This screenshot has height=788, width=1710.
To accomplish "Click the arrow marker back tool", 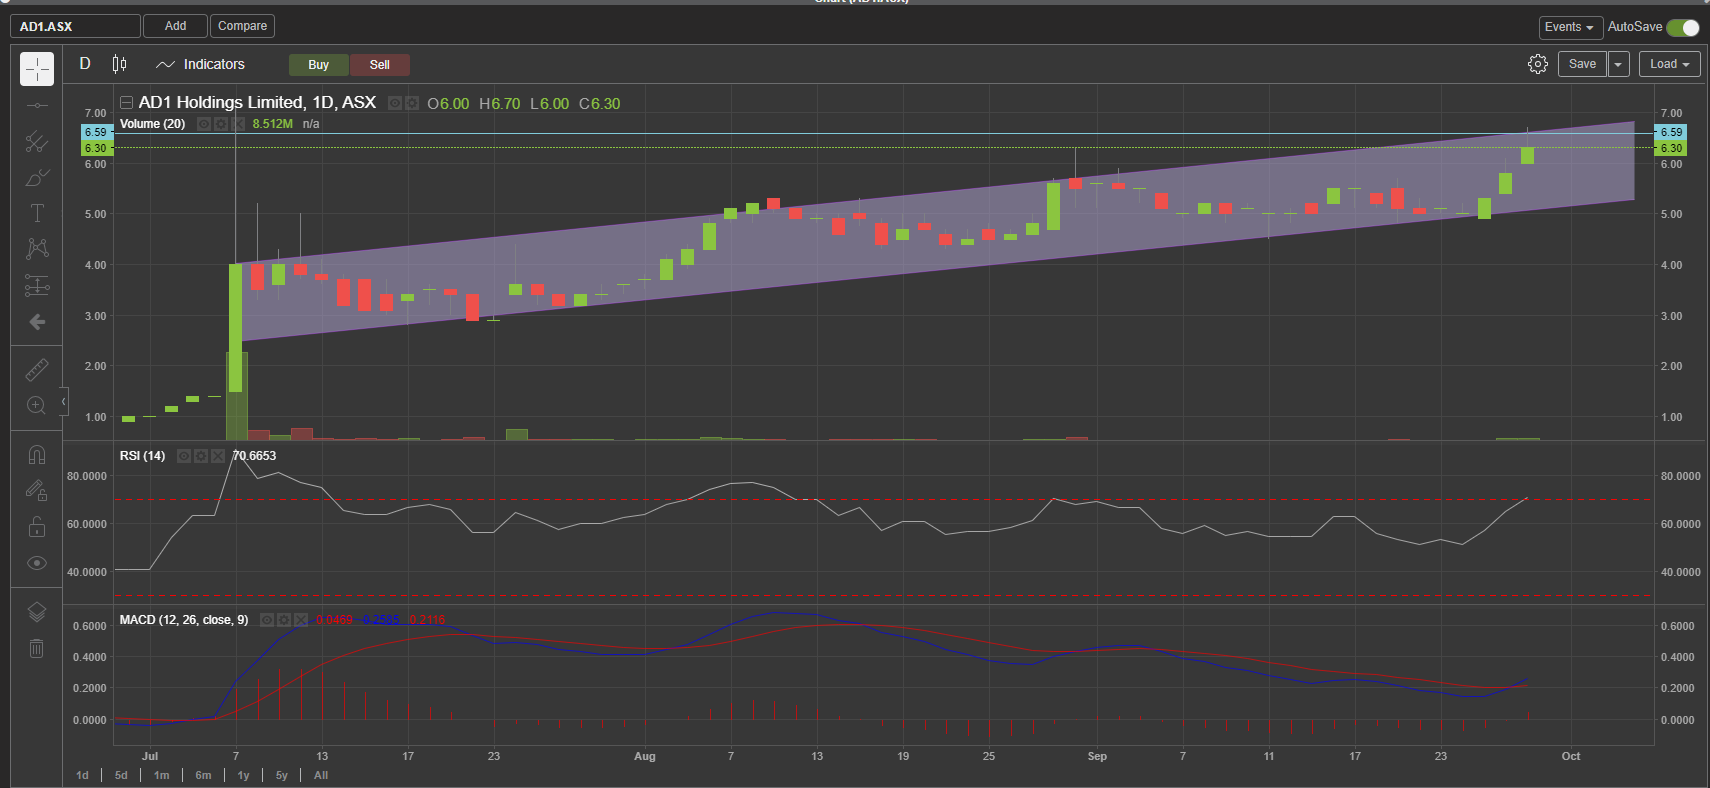I will 37,322.
